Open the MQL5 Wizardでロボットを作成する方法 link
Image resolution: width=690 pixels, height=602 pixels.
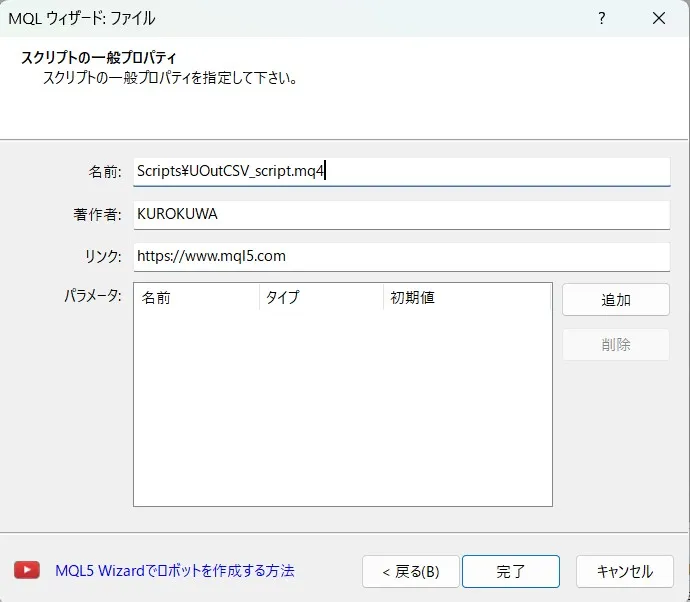coord(175,571)
